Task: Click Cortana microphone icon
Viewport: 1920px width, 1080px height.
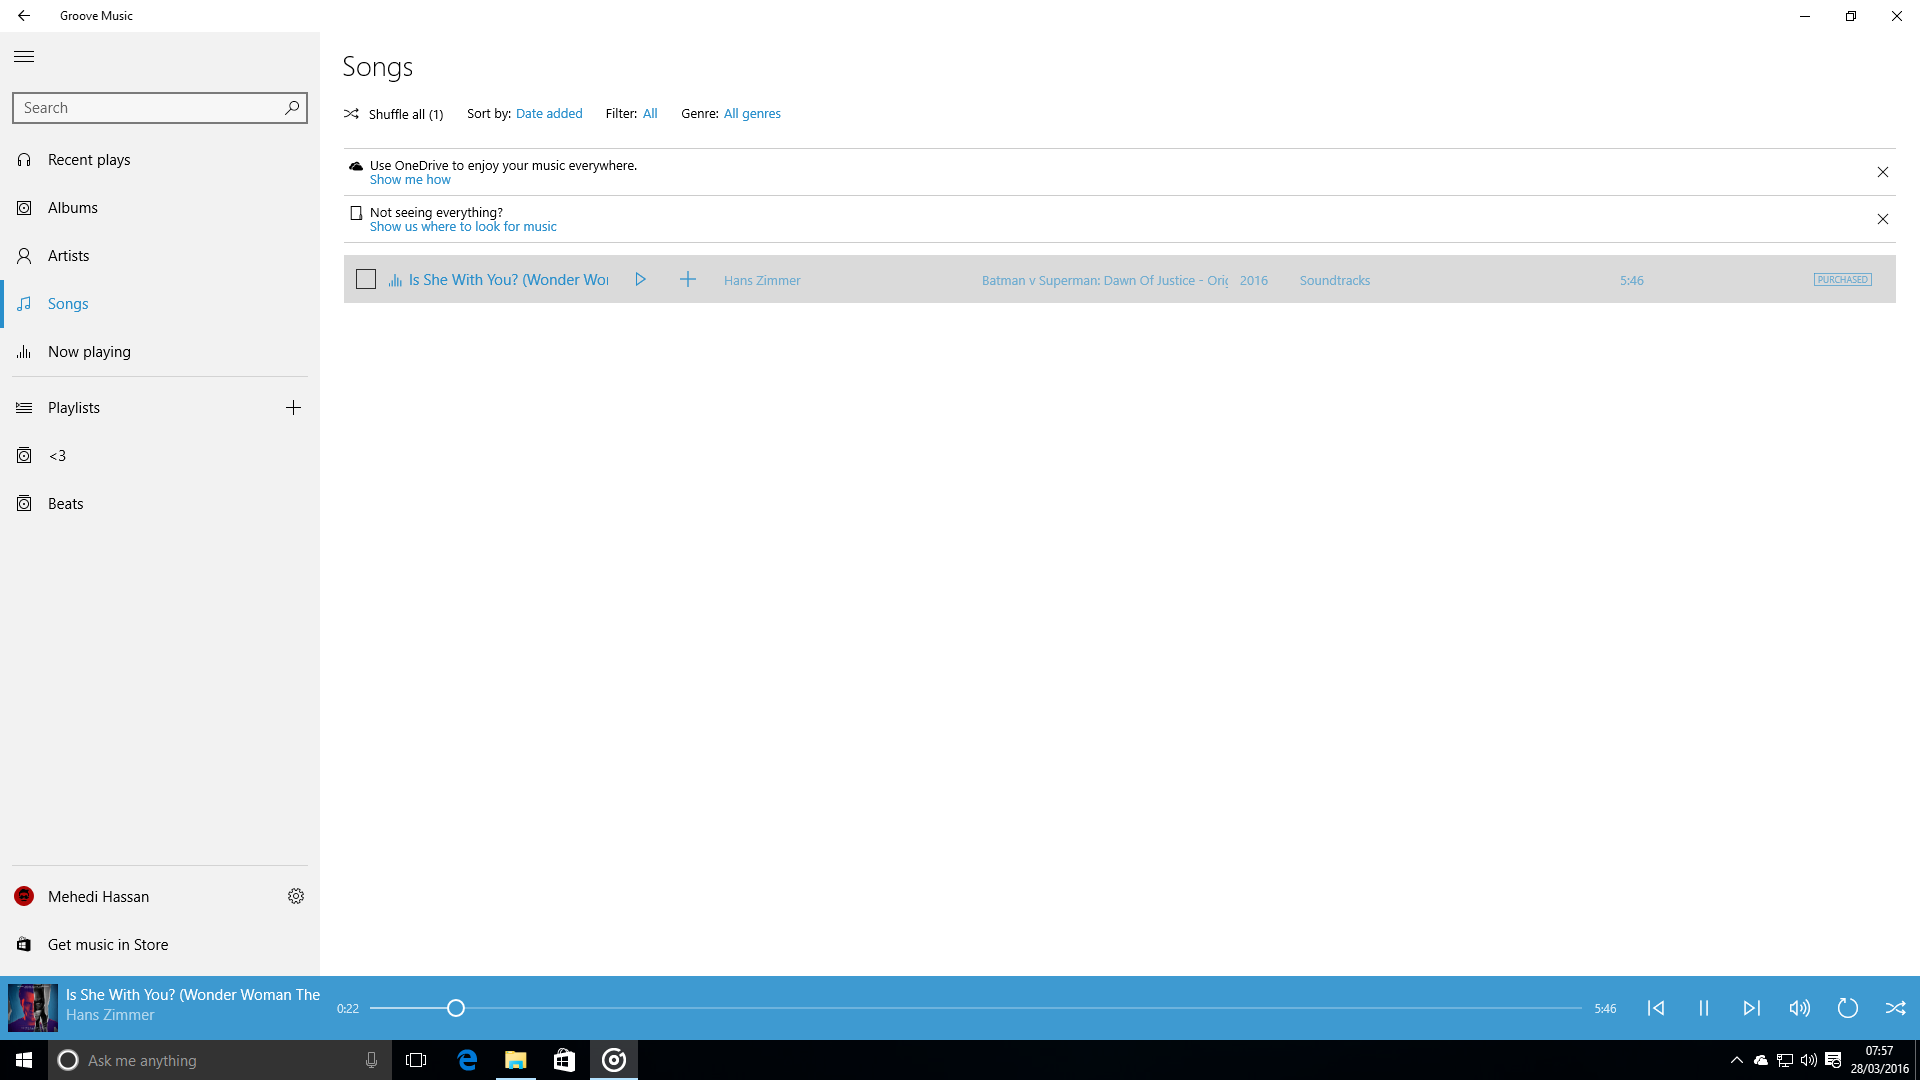Action: coord(371,1060)
